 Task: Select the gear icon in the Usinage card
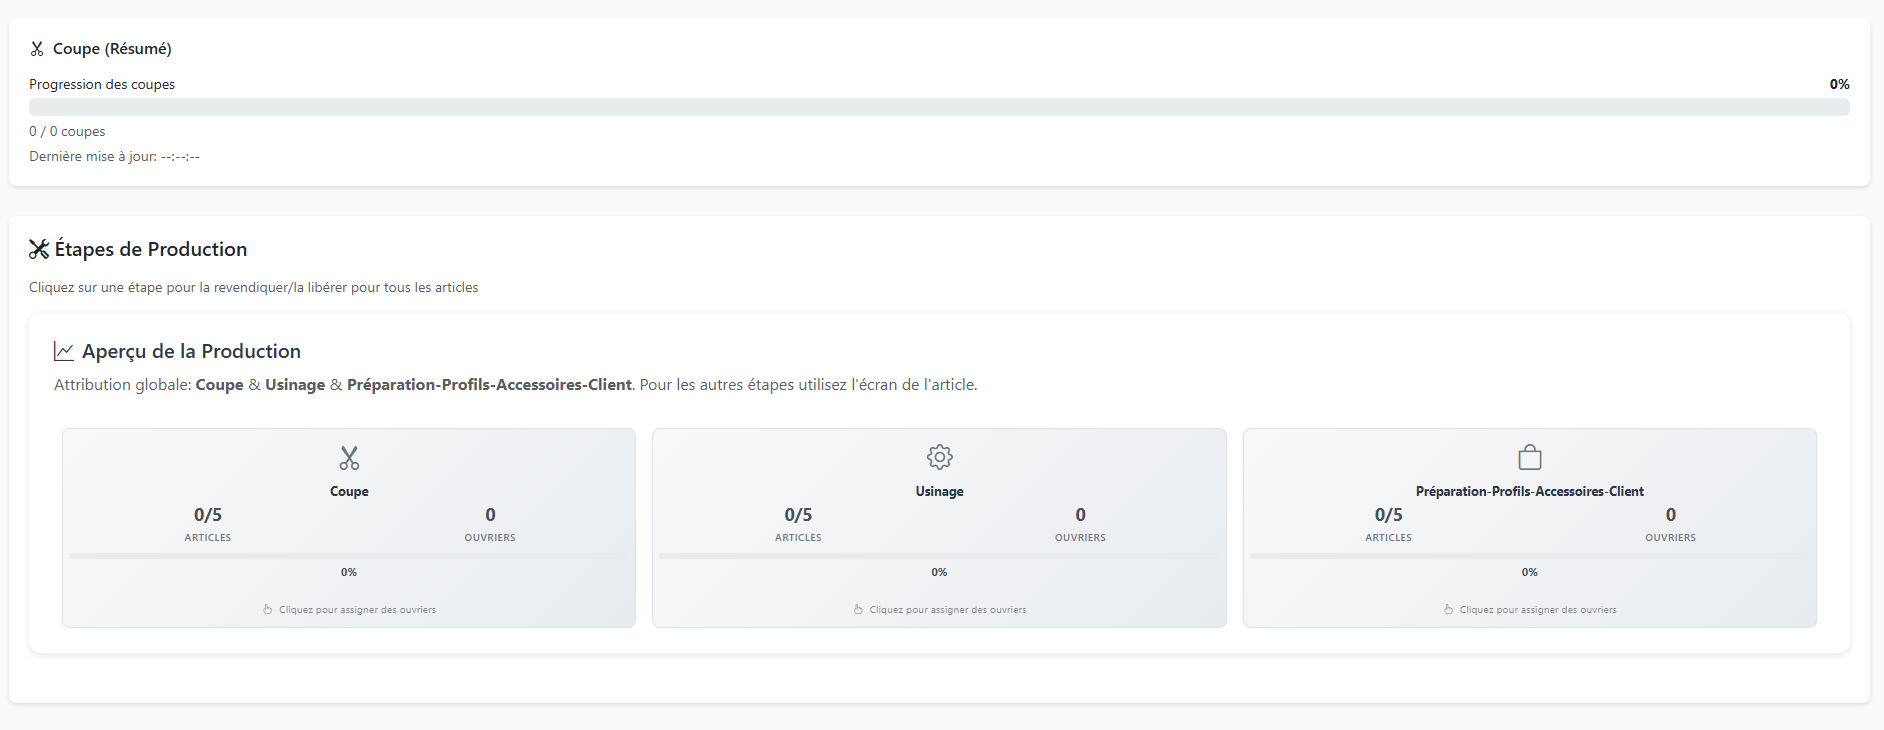pos(939,457)
